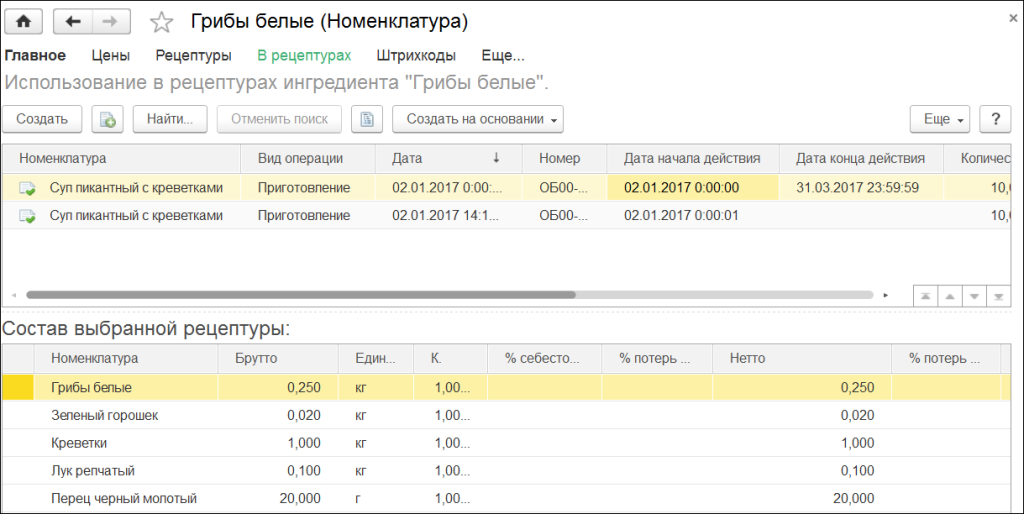Open the Еще dropdown button on right
This screenshot has height=514, width=1024.
940,119
